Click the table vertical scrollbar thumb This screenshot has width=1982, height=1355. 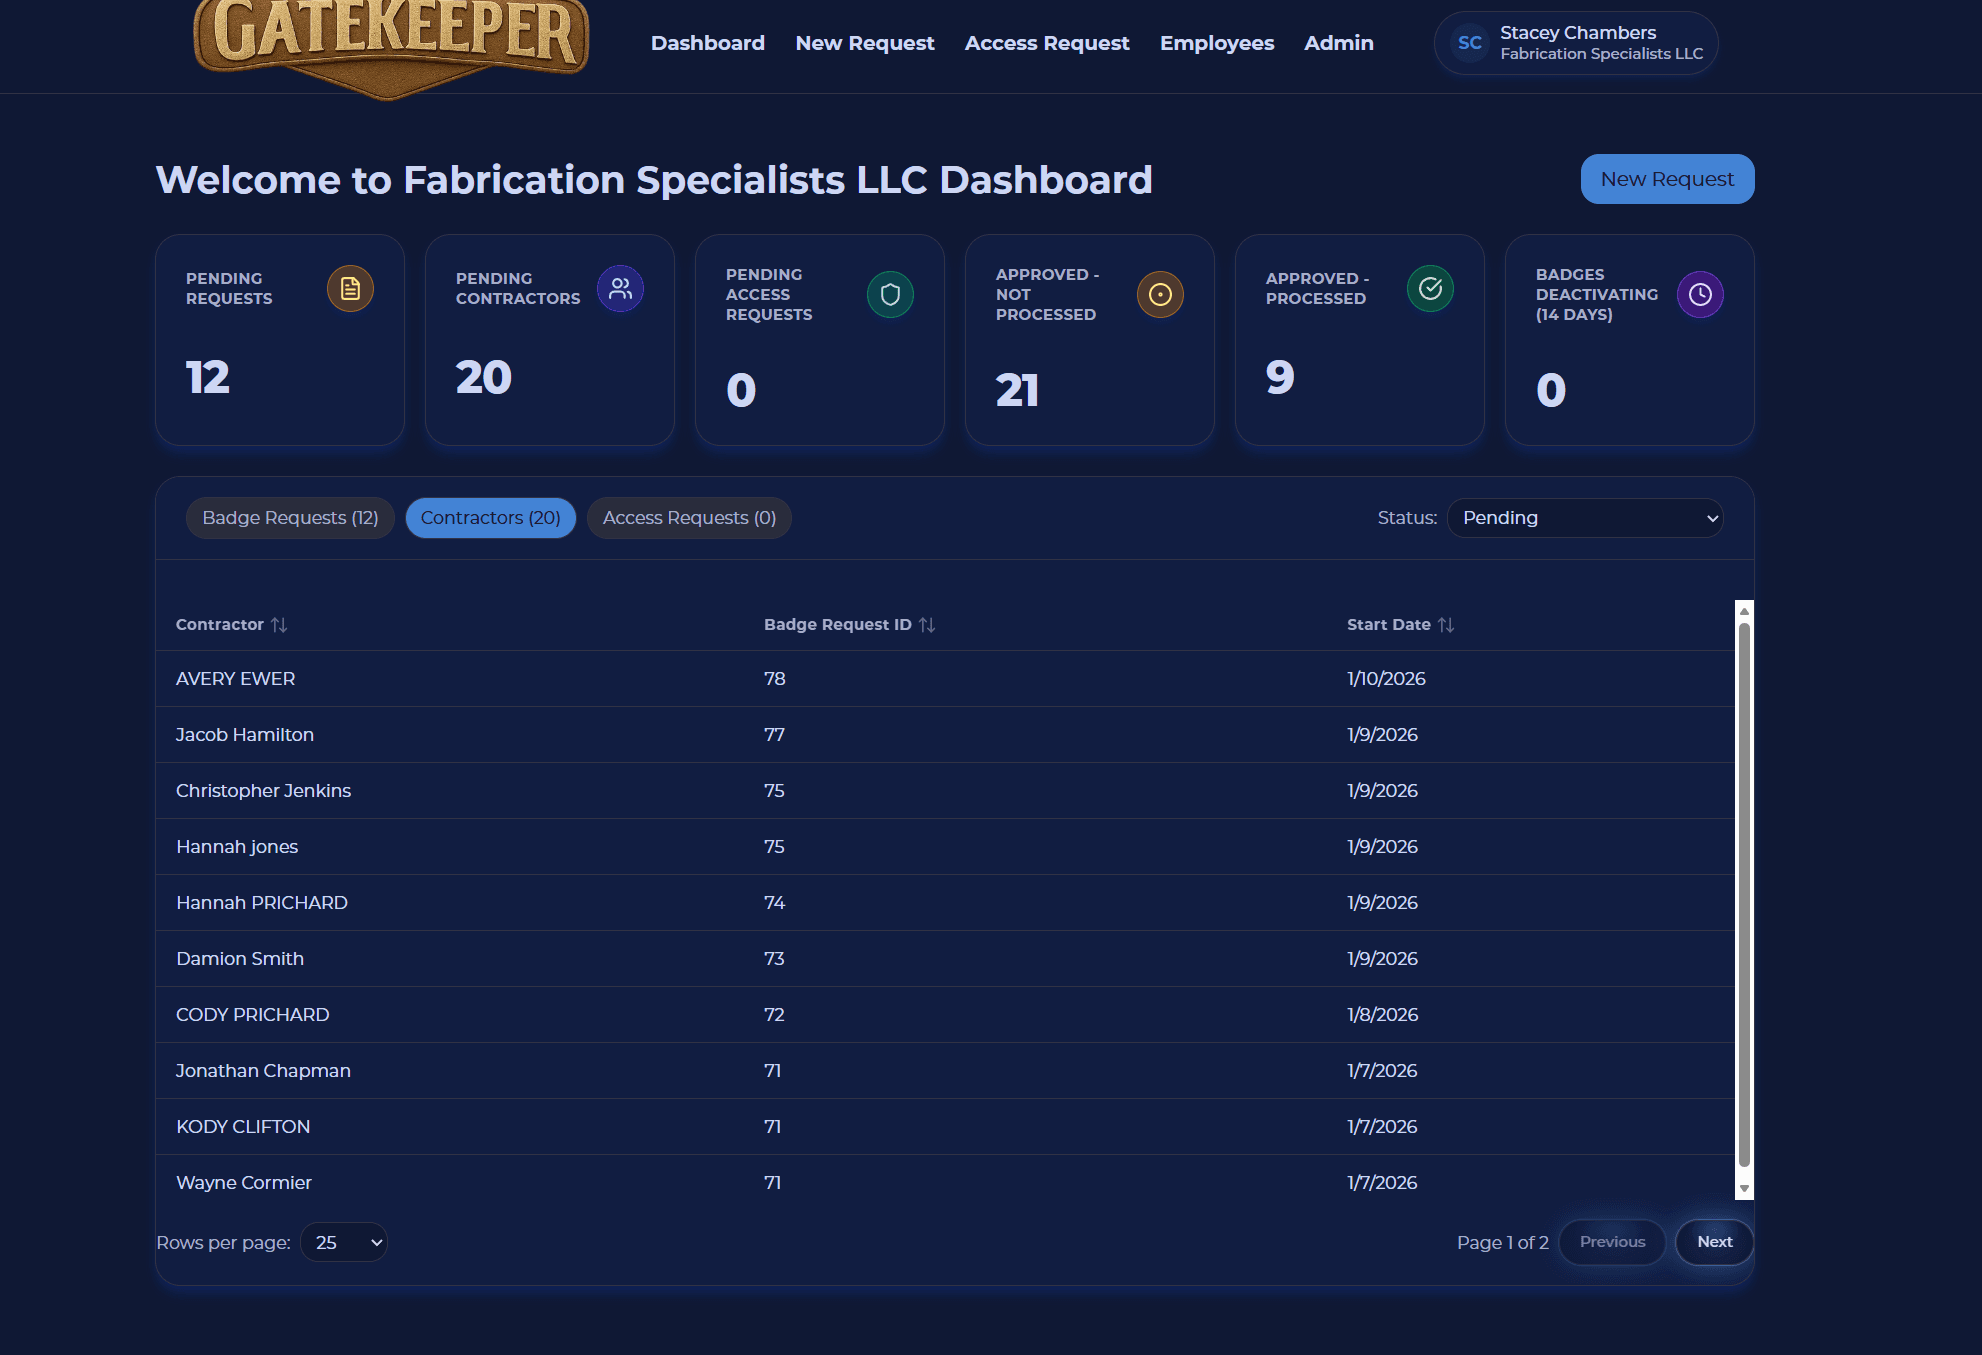[1744, 895]
